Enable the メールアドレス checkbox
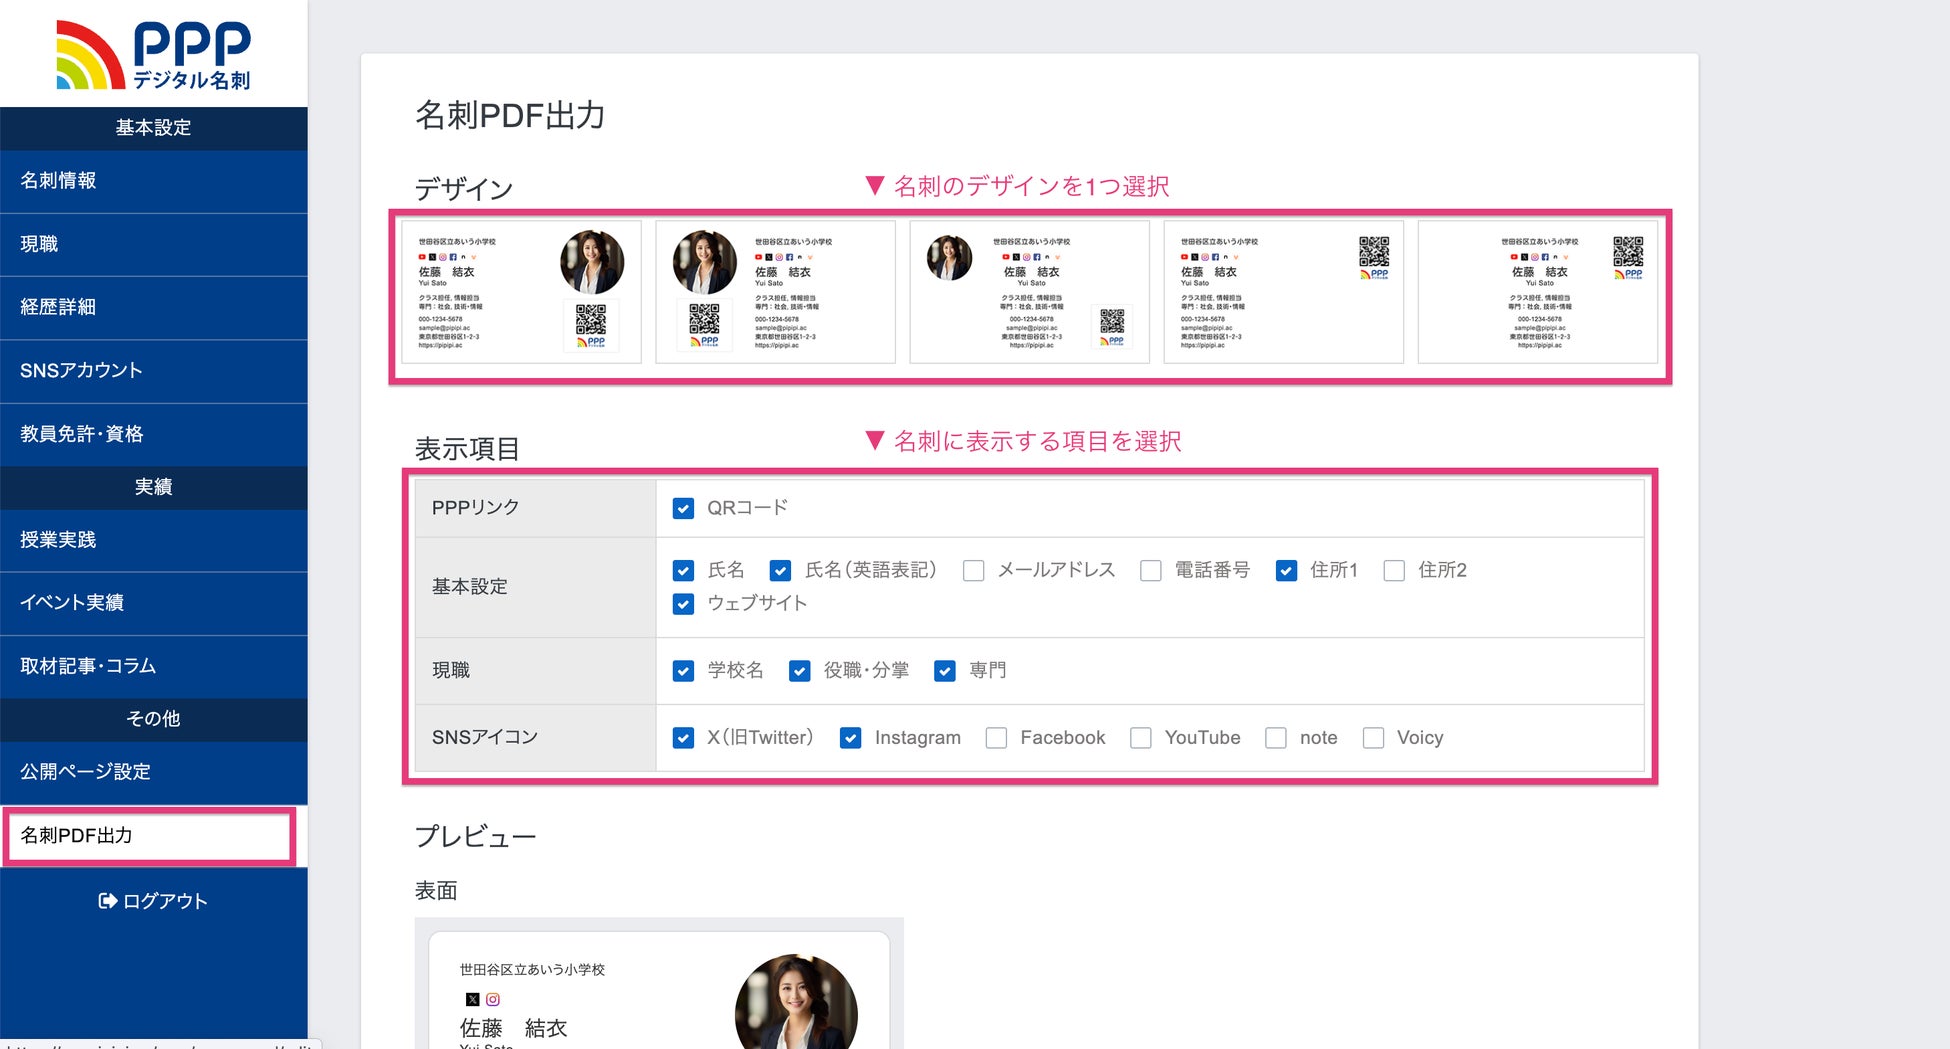Viewport: 1950px width, 1049px height. pos(974,570)
